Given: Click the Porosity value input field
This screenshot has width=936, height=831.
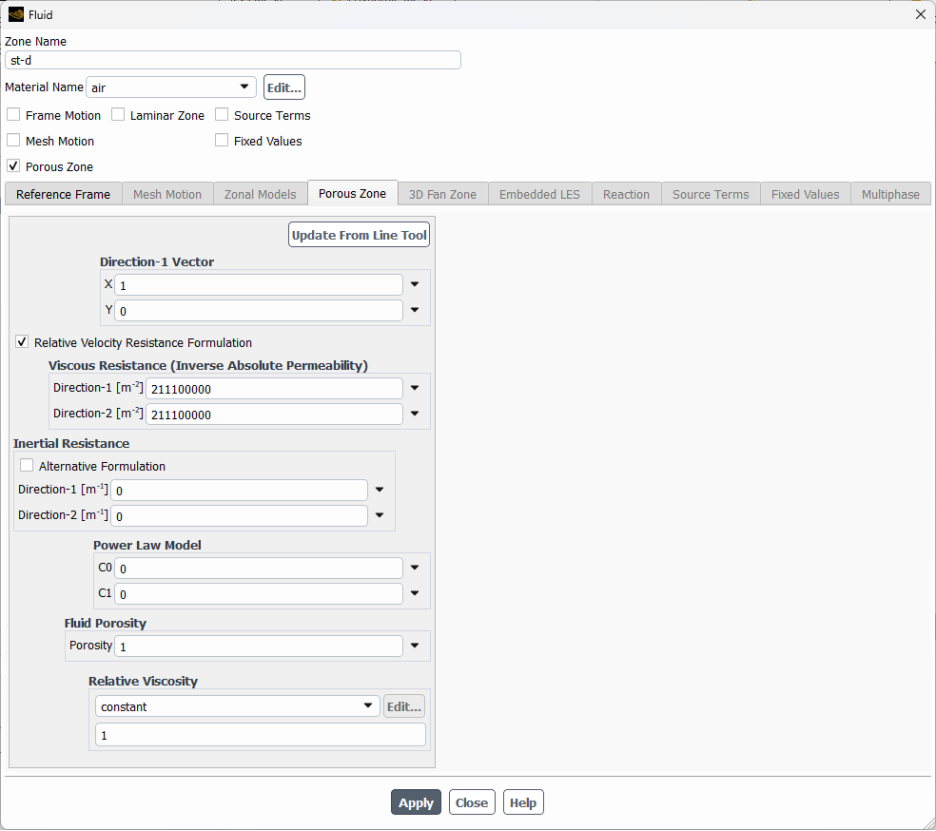Looking at the screenshot, I should 258,646.
